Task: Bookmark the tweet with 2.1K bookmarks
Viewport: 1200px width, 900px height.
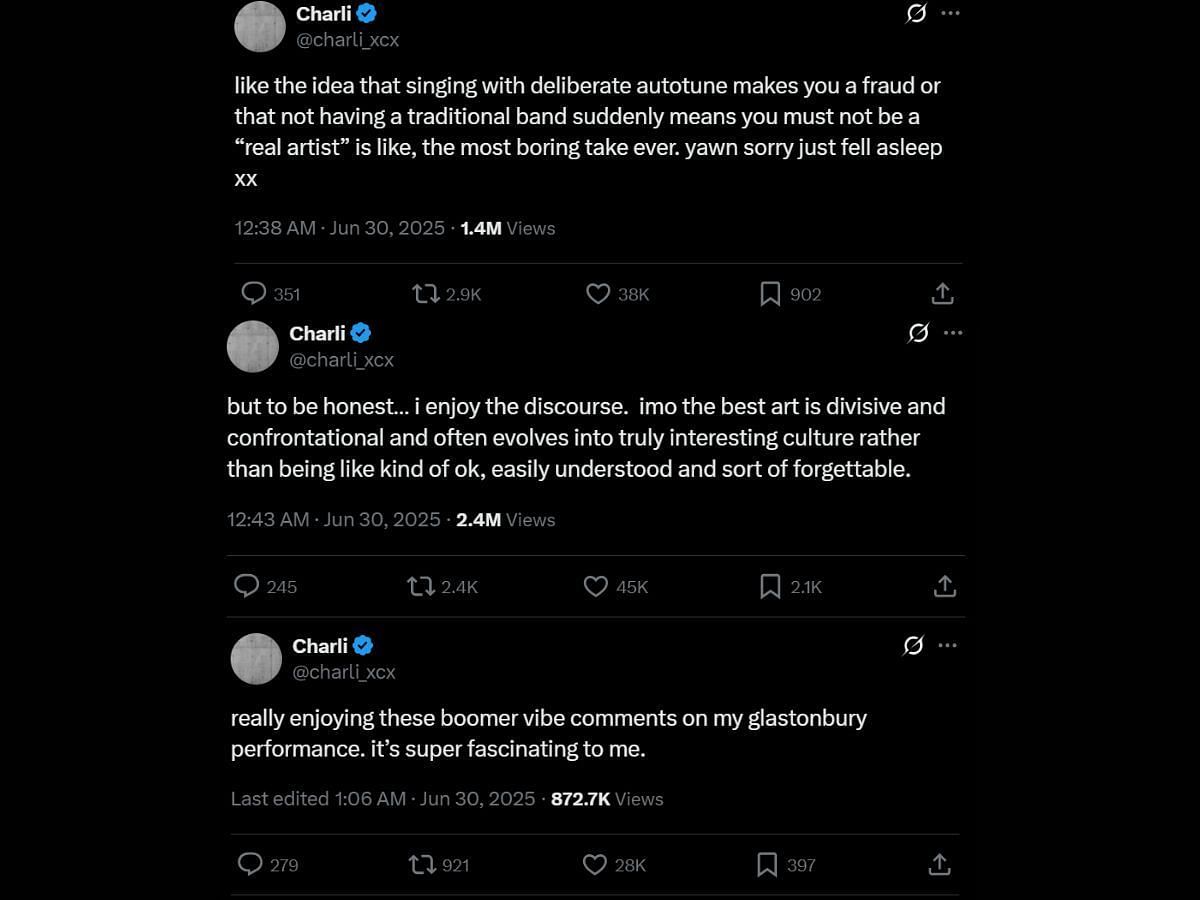Action: tap(770, 586)
